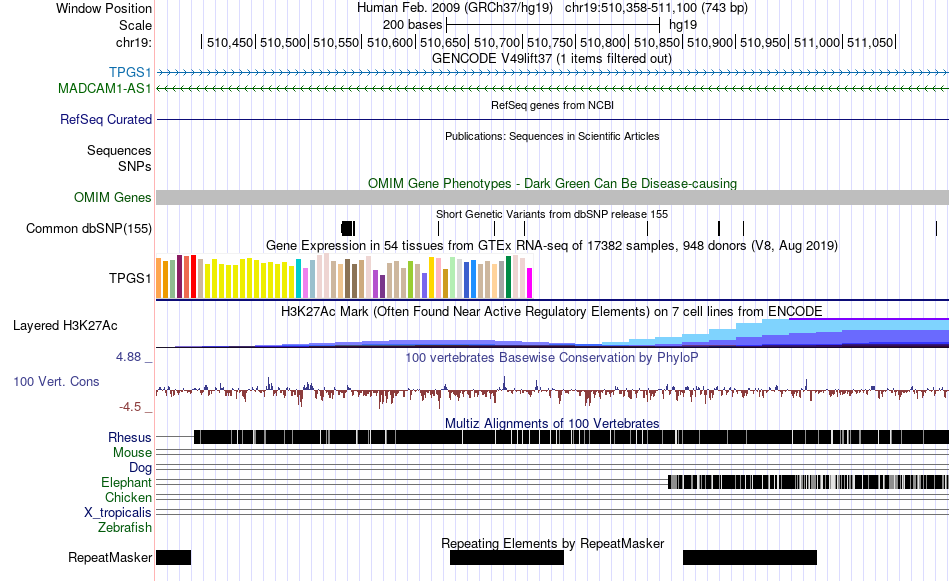Image resolution: width=950 pixels, height=581 pixels.
Task: Click the RepeatMasker block at the left edge
Action: point(173,557)
